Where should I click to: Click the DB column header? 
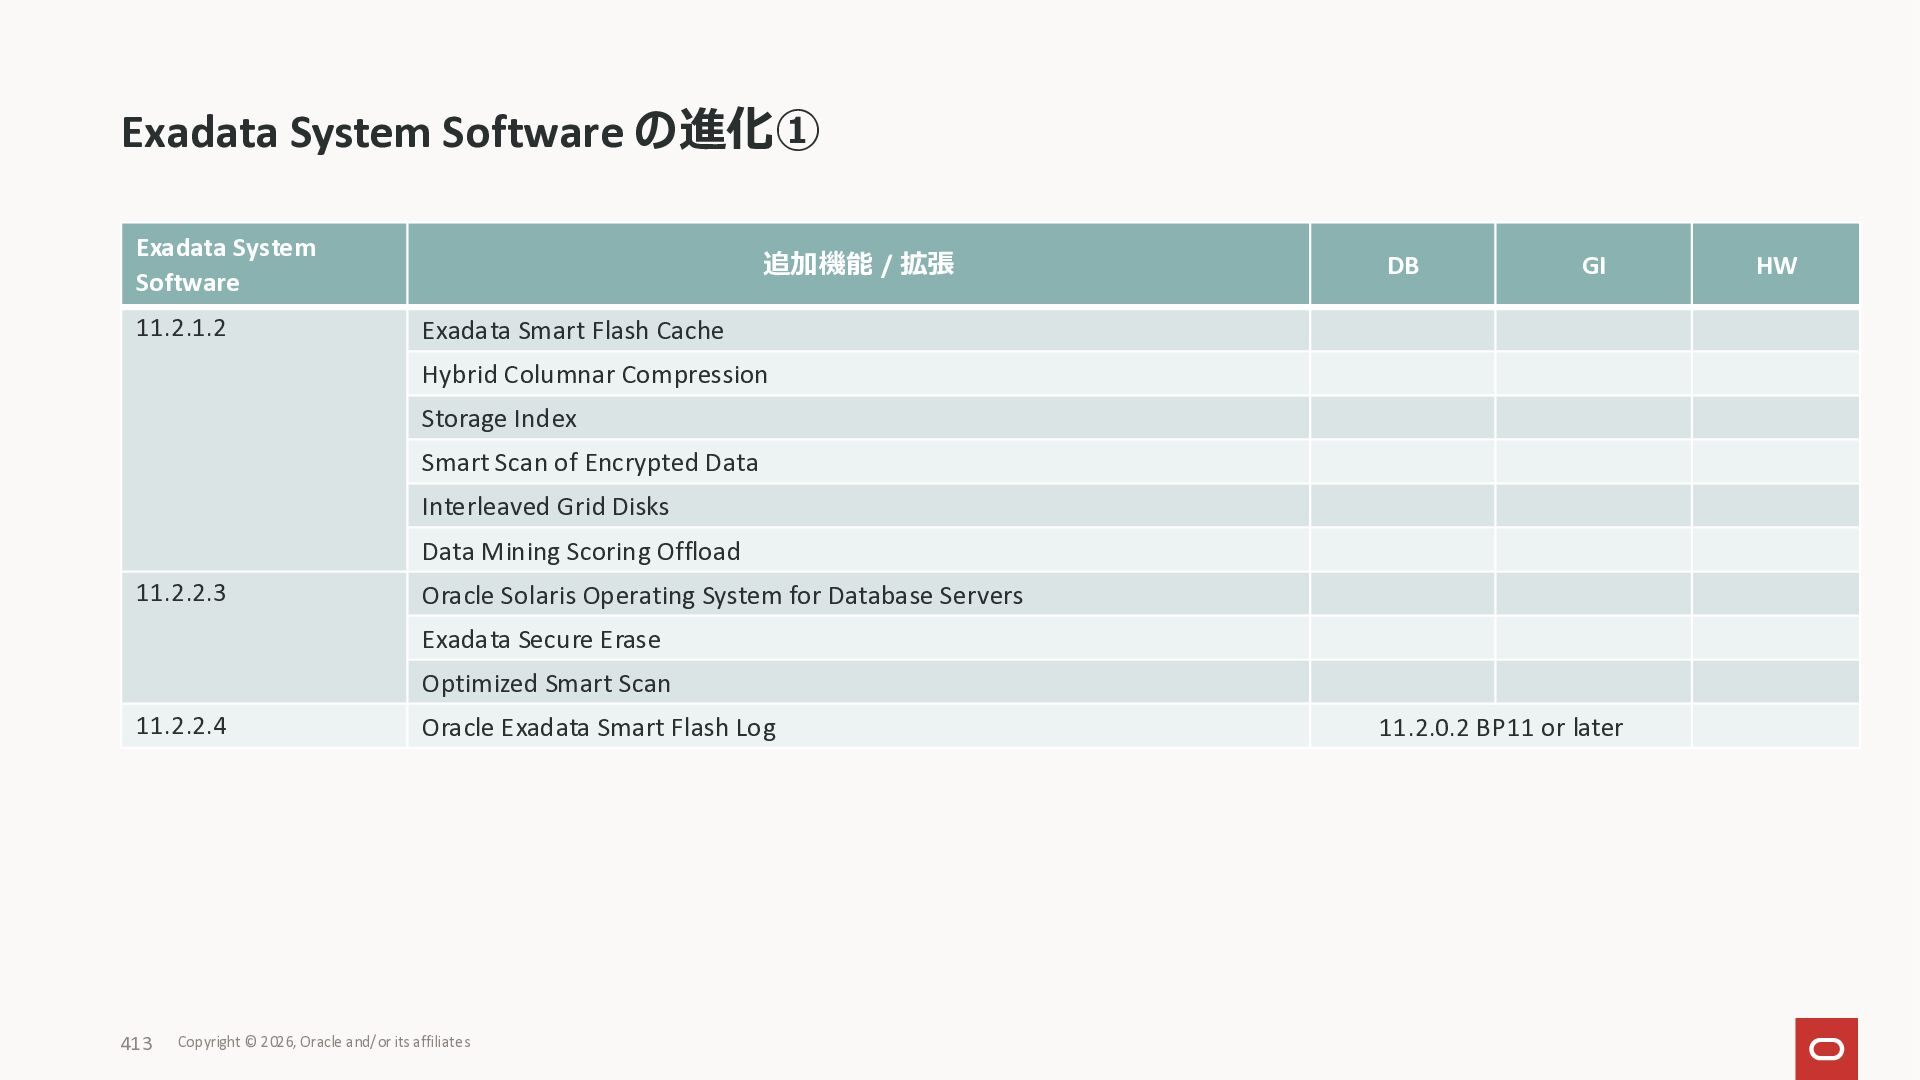tap(1402, 265)
